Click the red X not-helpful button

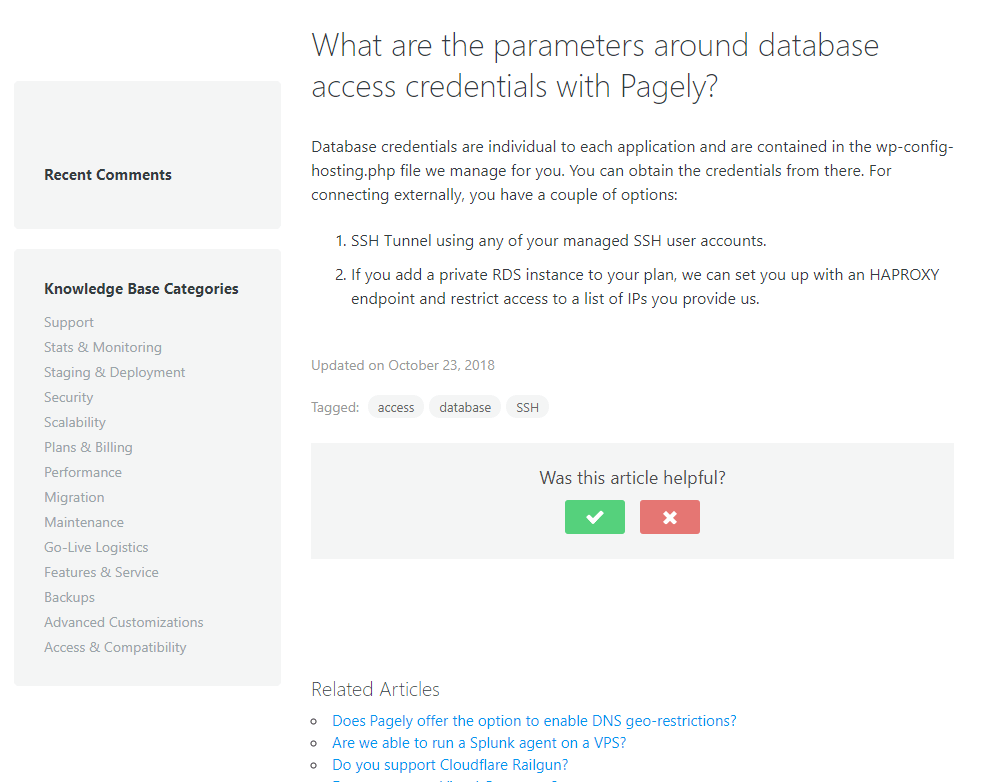[x=669, y=517]
